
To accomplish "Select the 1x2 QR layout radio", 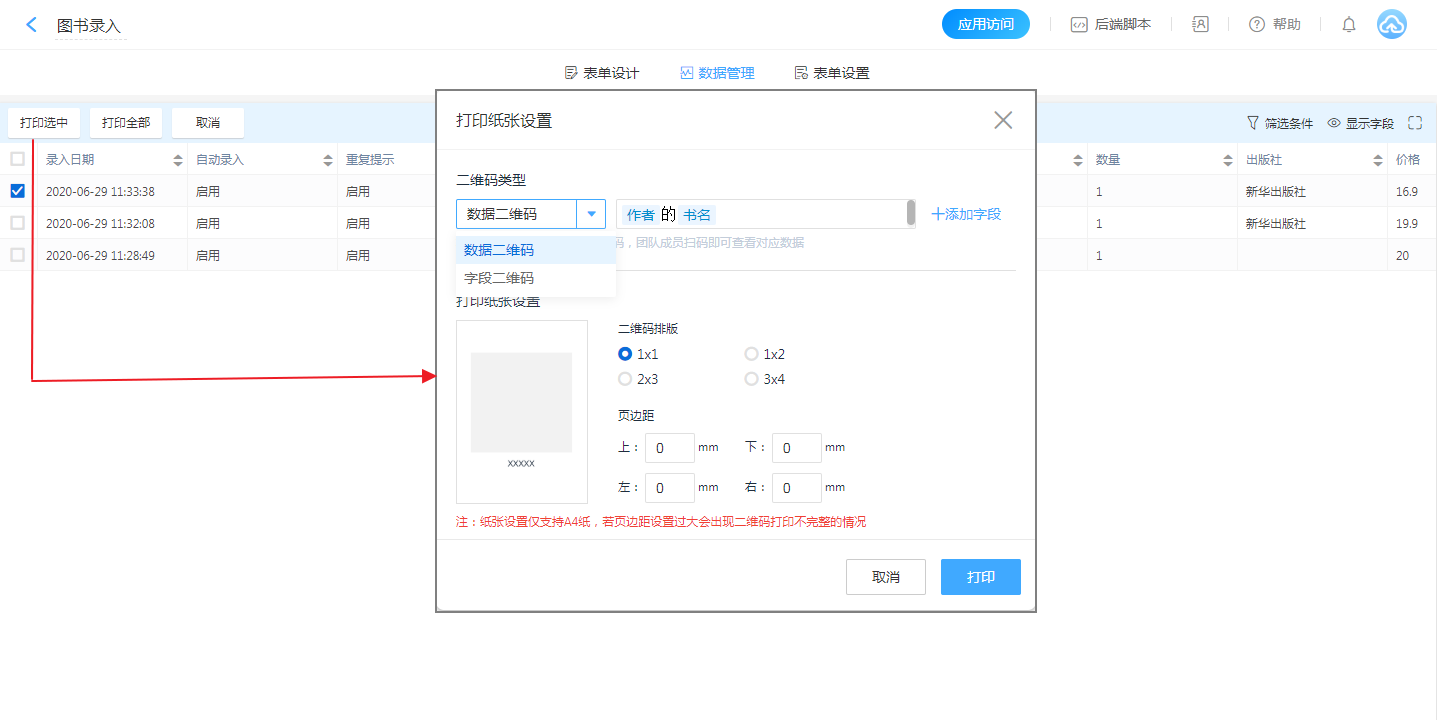I will click(751, 354).
